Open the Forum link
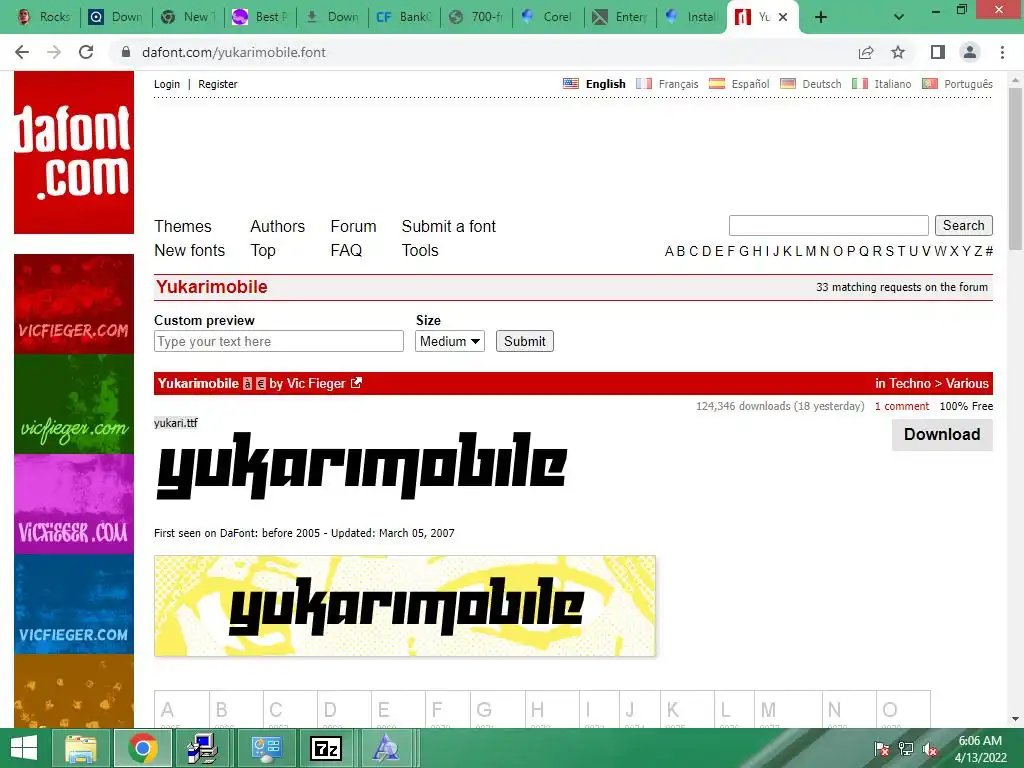Viewport: 1024px width, 768px height. 353,226
